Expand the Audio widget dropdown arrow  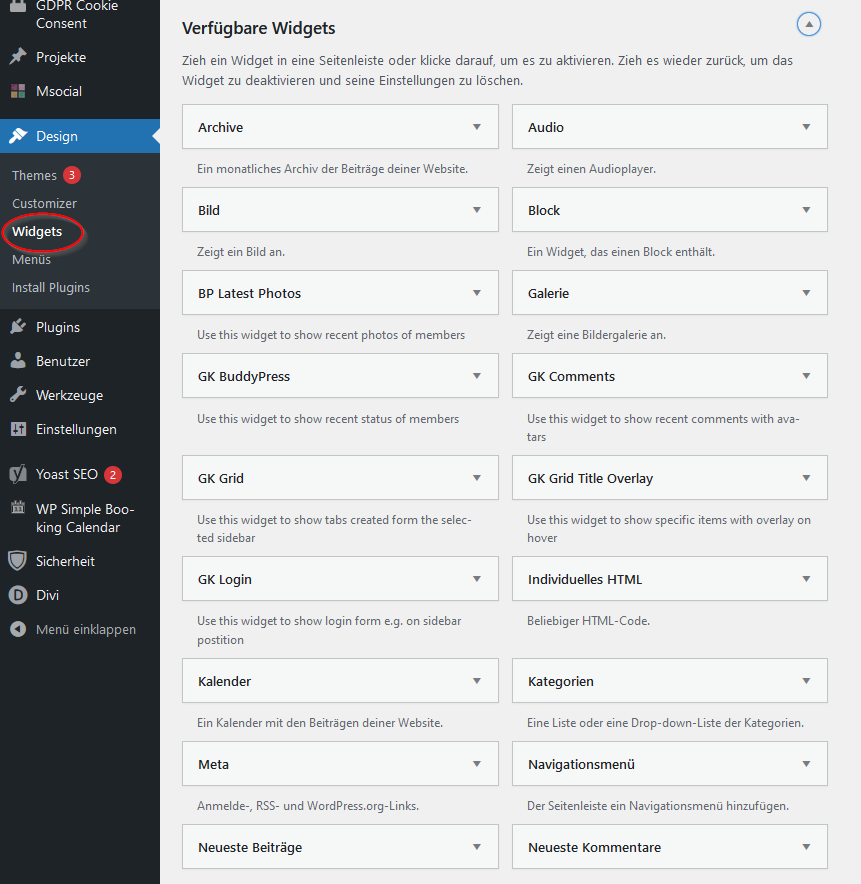click(x=806, y=127)
